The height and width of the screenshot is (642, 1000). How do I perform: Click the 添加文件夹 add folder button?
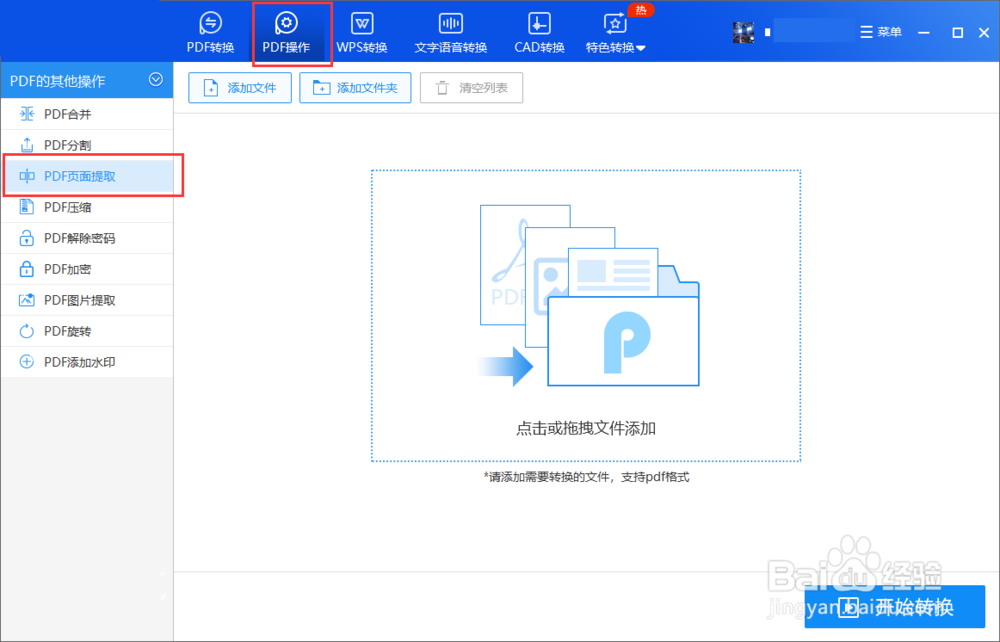tap(355, 88)
